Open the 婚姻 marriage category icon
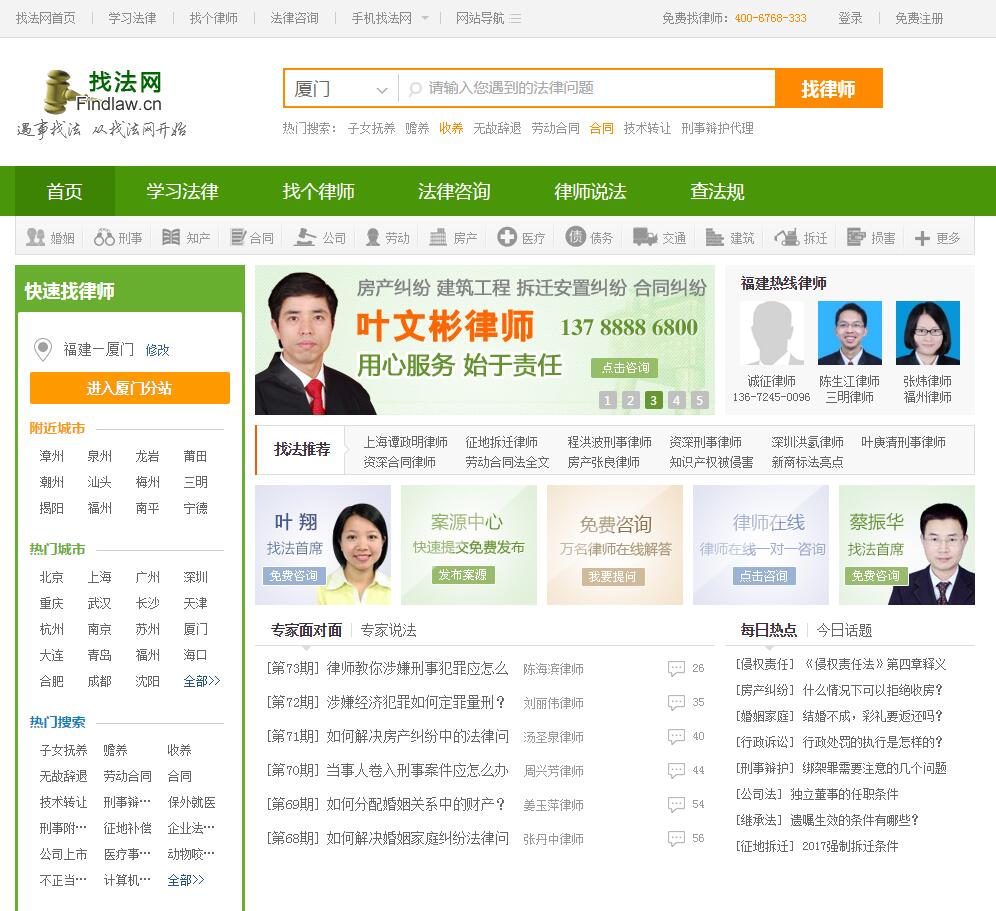This screenshot has width=996, height=911. point(36,238)
